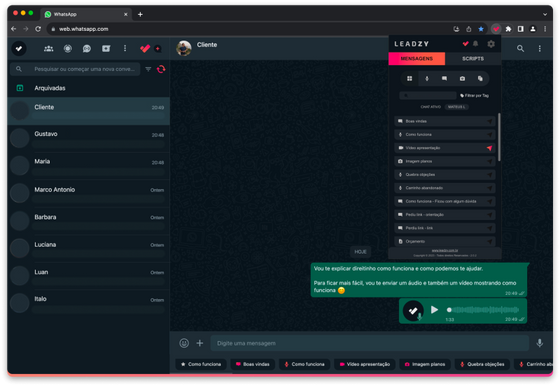560x386 pixels.
Task: Open a new browser tab
Action: coord(140,14)
